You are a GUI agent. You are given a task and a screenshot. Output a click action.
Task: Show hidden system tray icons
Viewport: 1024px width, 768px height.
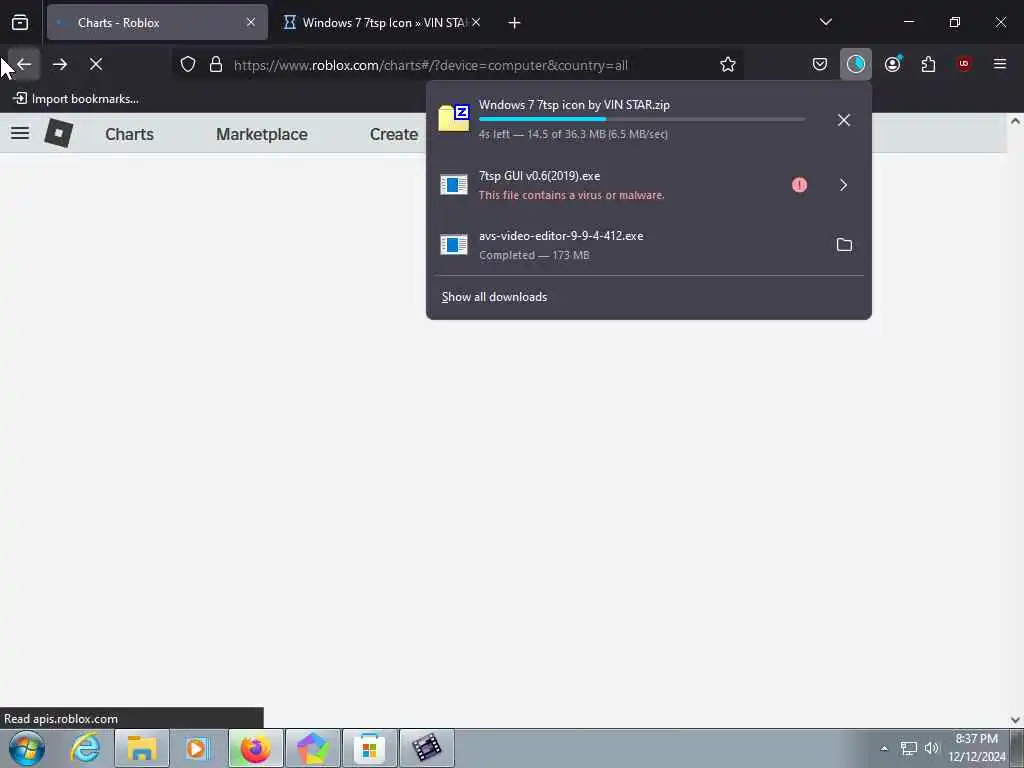[884, 748]
